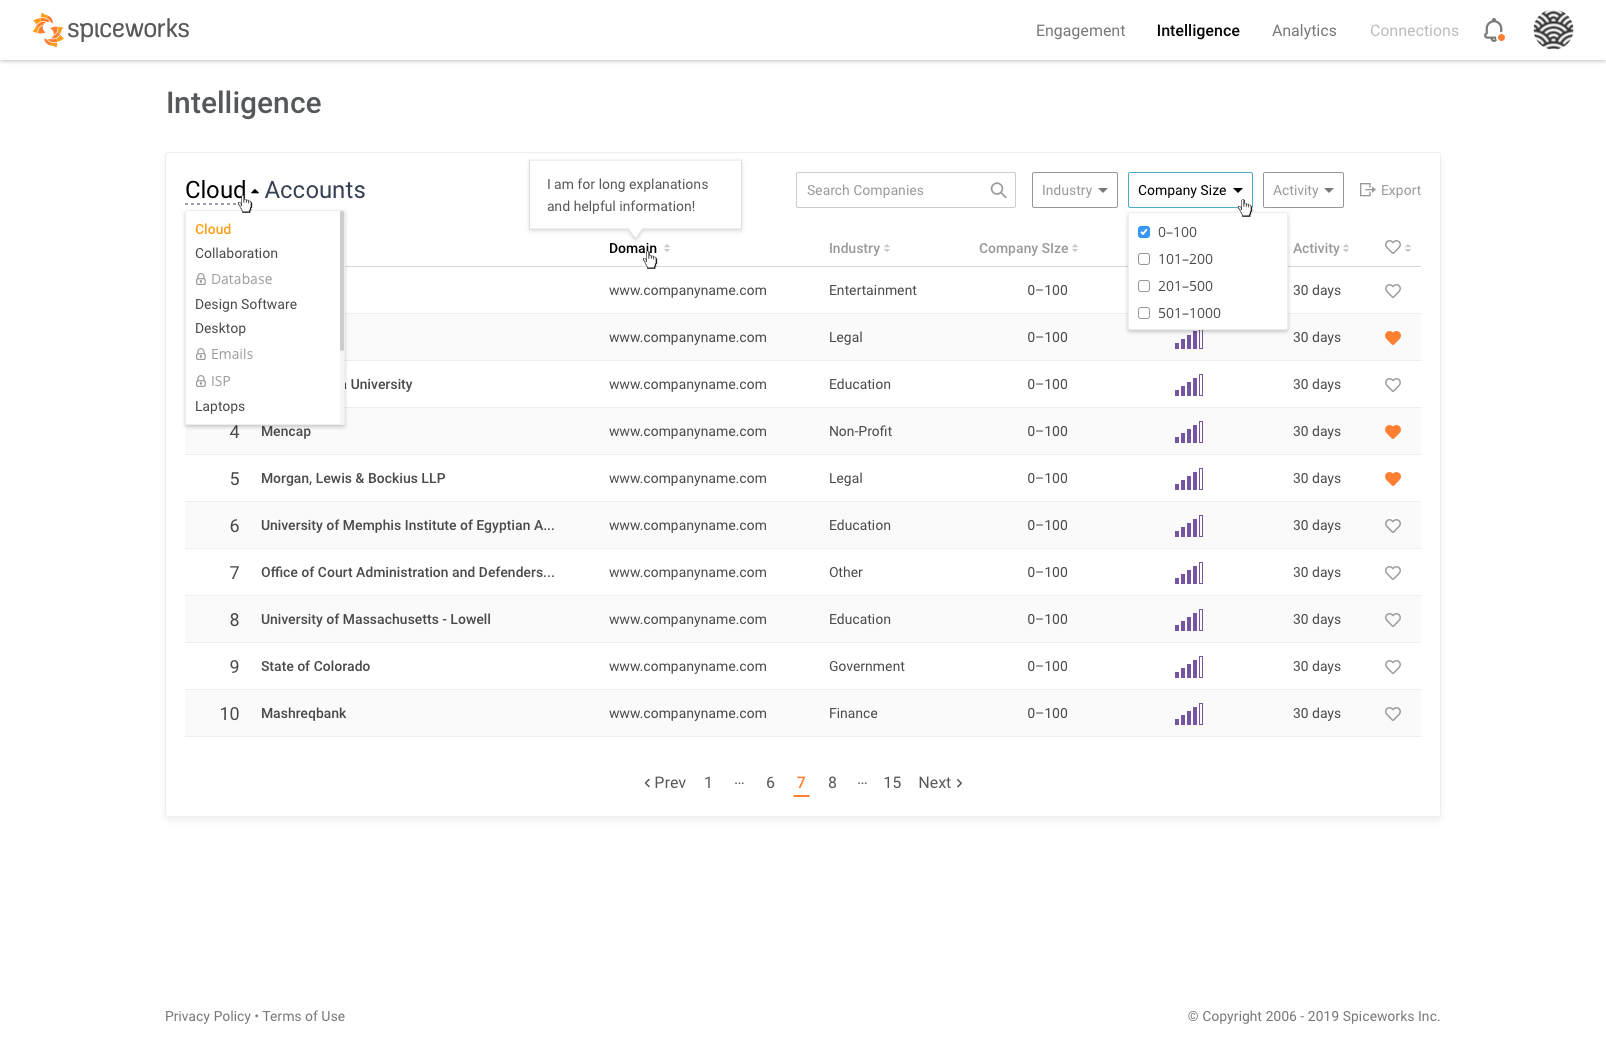
Task: Click the locked Emails item
Action: pyautogui.click(x=224, y=354)
